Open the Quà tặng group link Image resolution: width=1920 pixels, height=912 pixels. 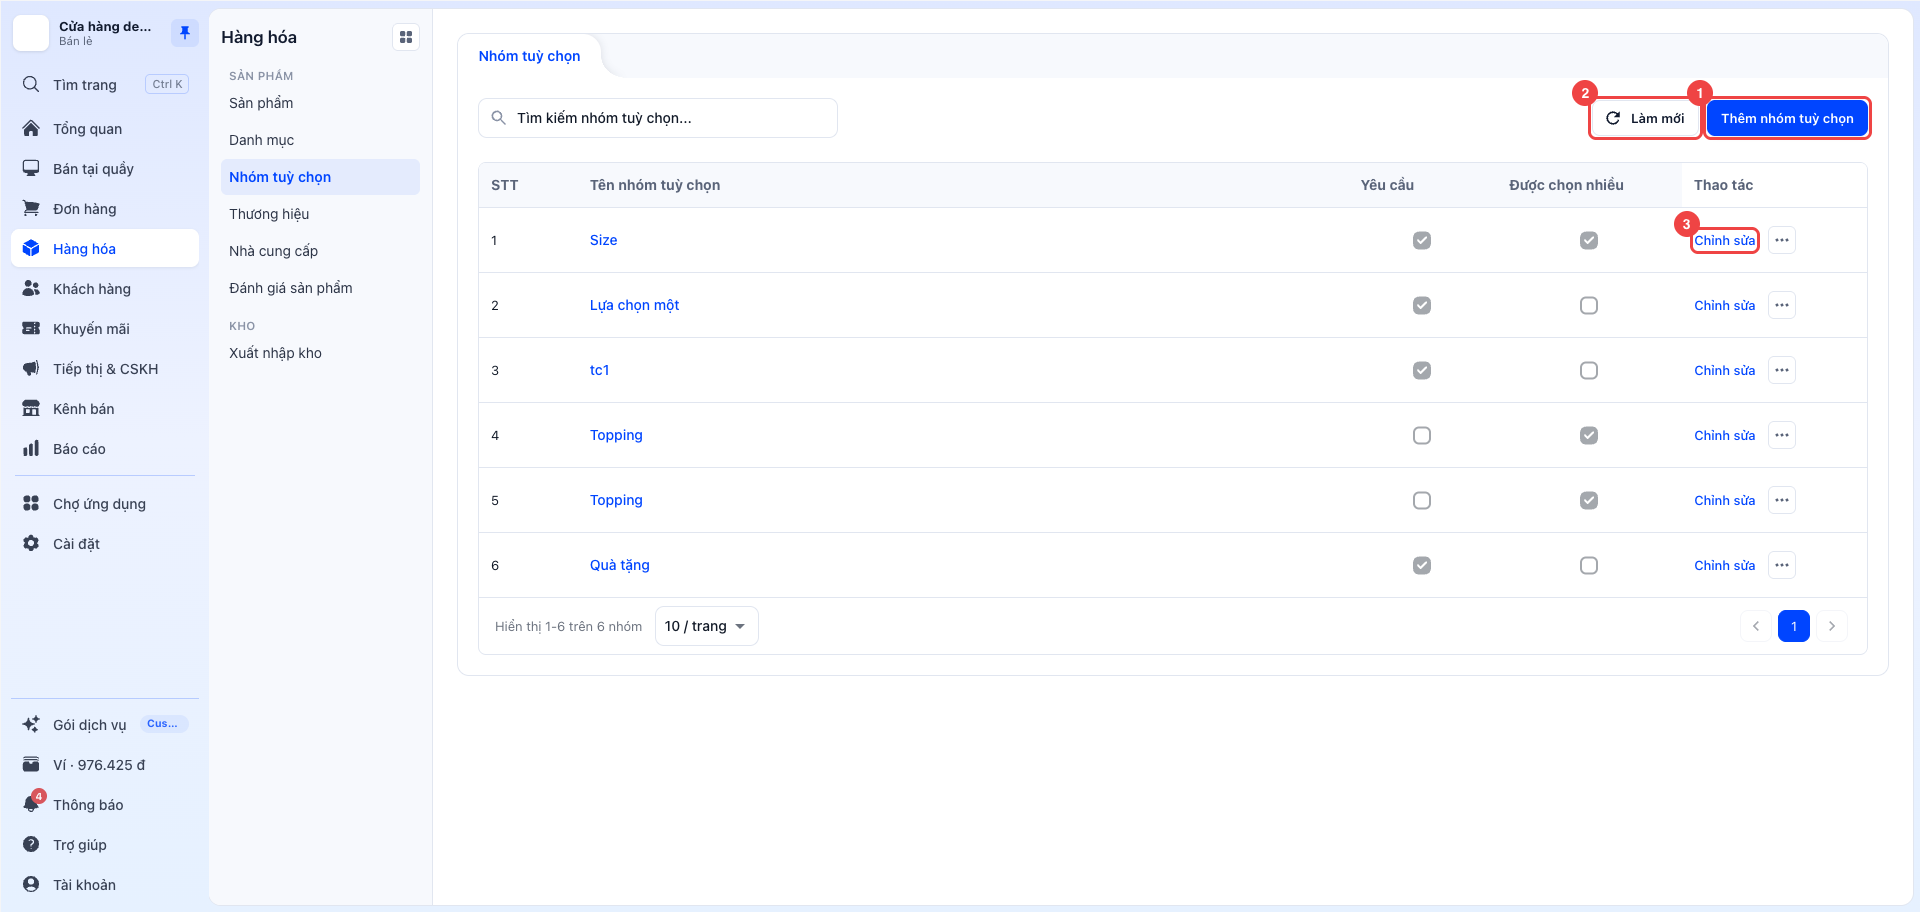point(619,565)
